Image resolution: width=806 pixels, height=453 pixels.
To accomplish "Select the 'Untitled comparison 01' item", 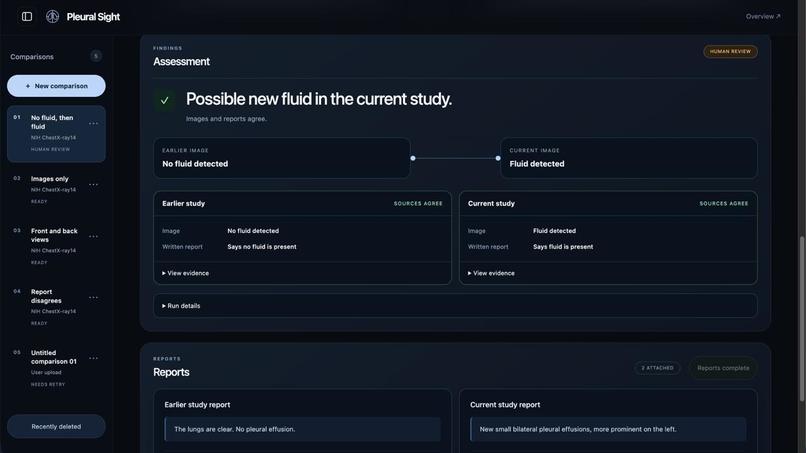I will tap(56, 368).
